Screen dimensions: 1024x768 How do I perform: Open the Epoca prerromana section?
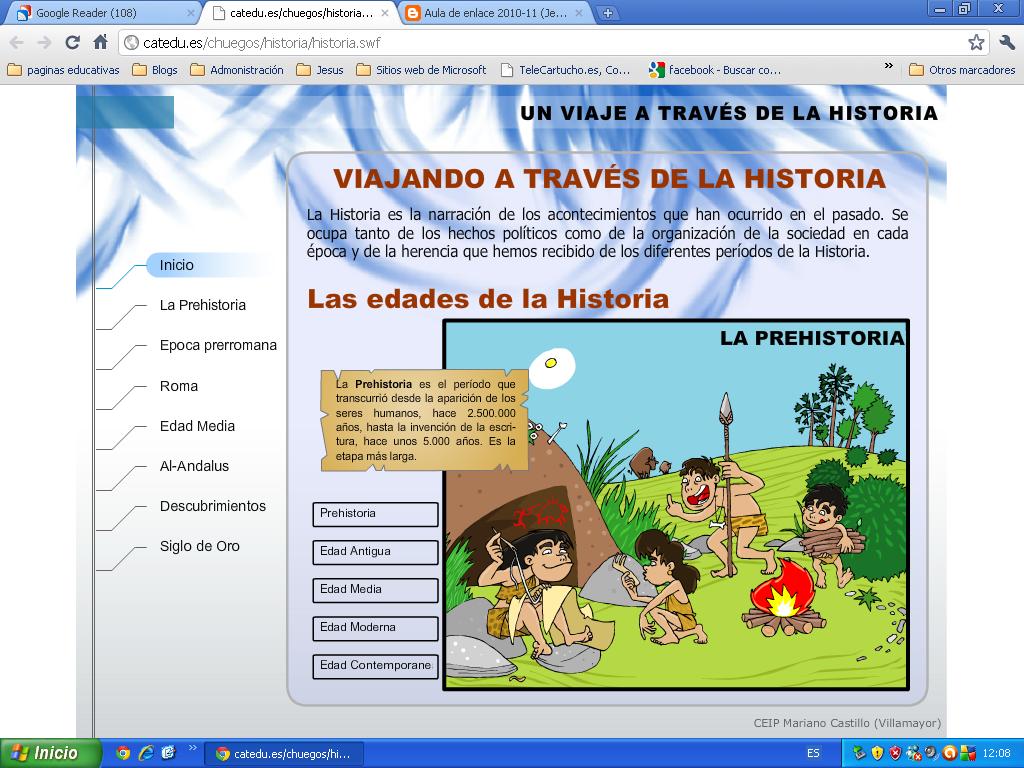pyautogui.click(x=218, y=345)
